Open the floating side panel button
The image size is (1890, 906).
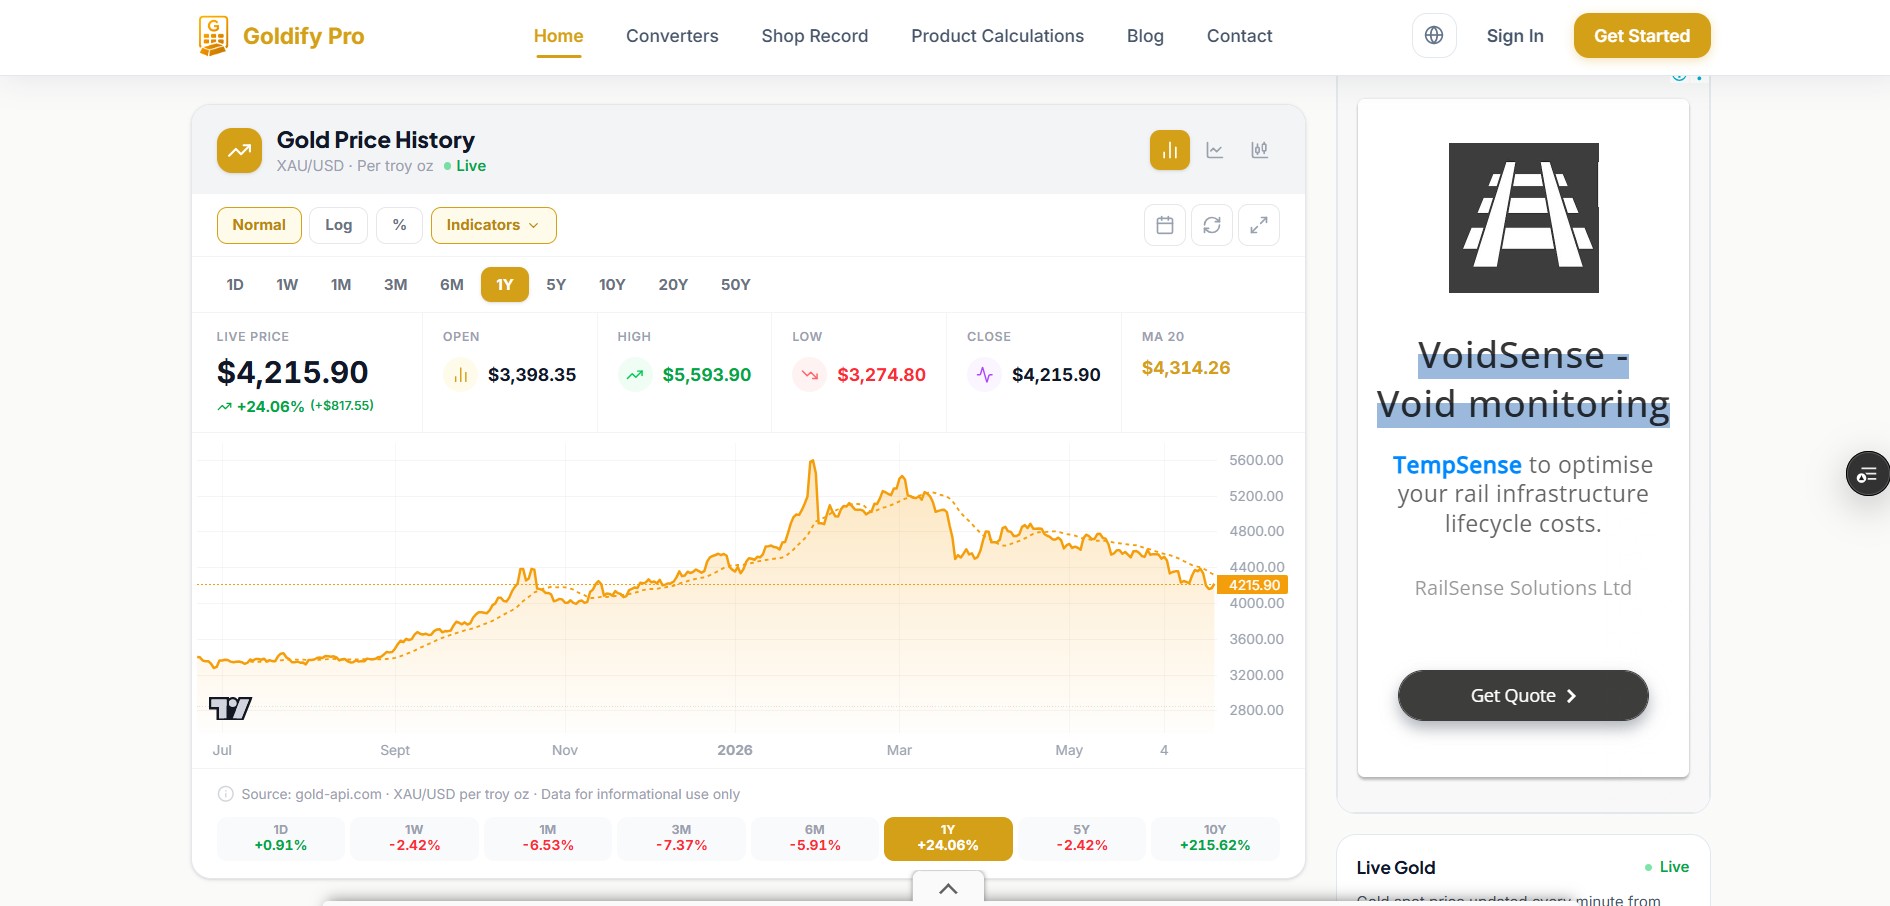point(1867,474)
